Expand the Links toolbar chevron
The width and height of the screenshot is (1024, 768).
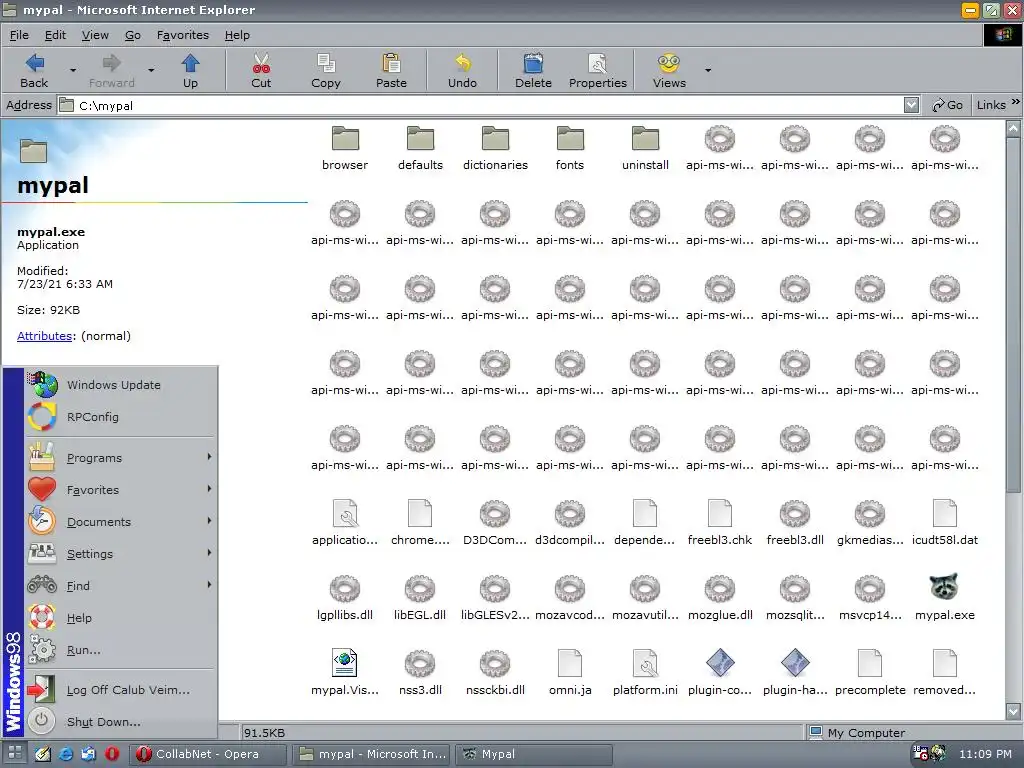tap(1016, 102)
